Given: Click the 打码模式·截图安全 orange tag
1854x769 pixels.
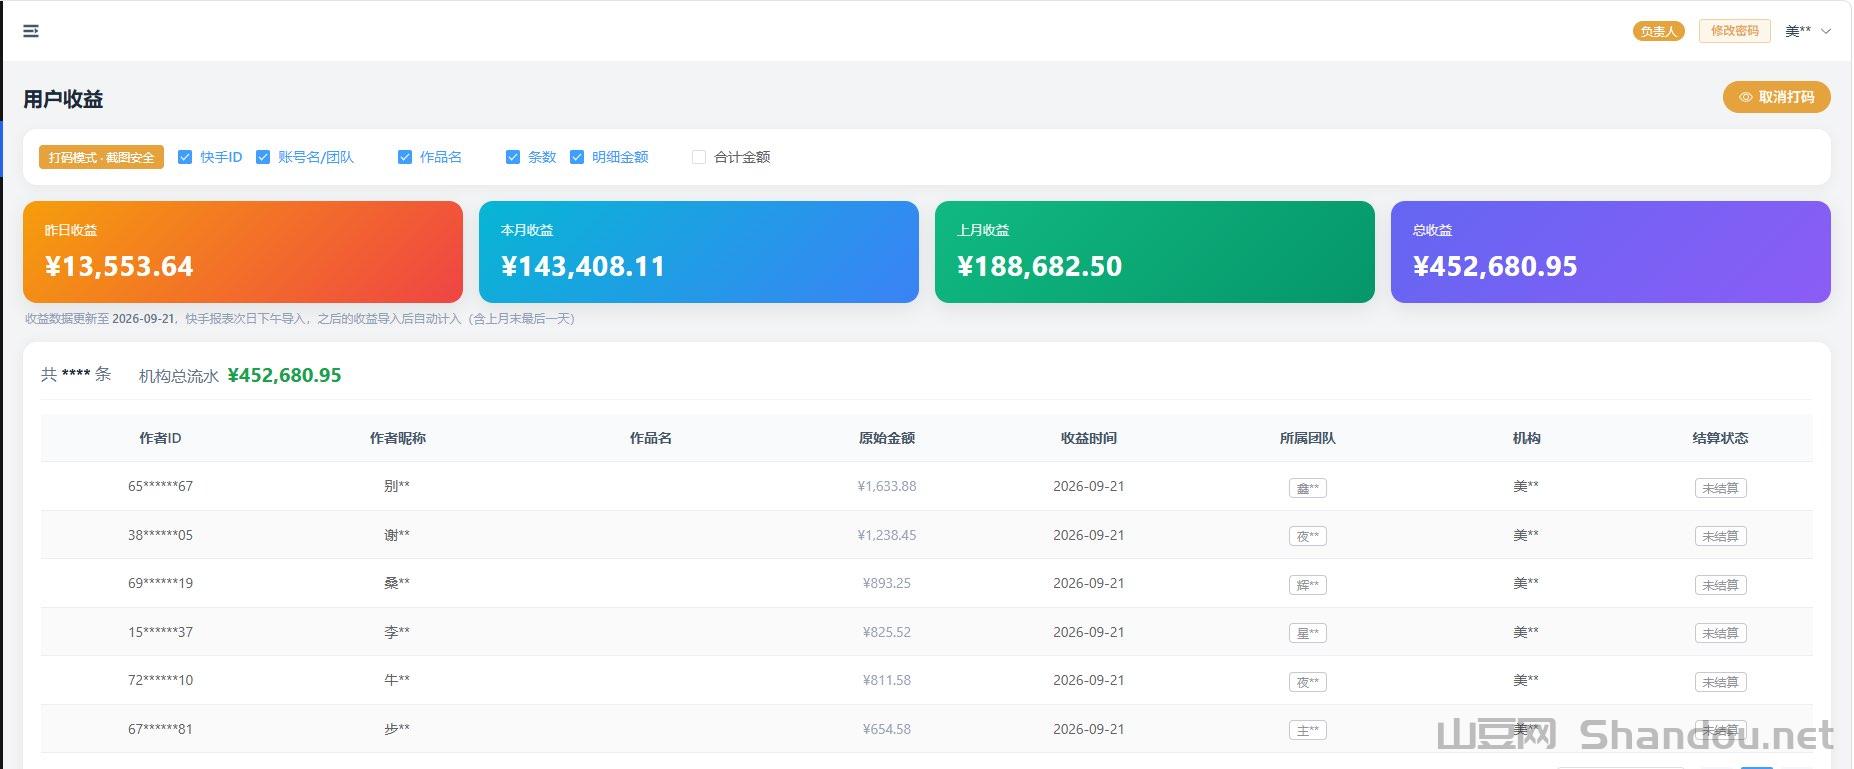Looking at the screenshot, I should coord(101,157).
